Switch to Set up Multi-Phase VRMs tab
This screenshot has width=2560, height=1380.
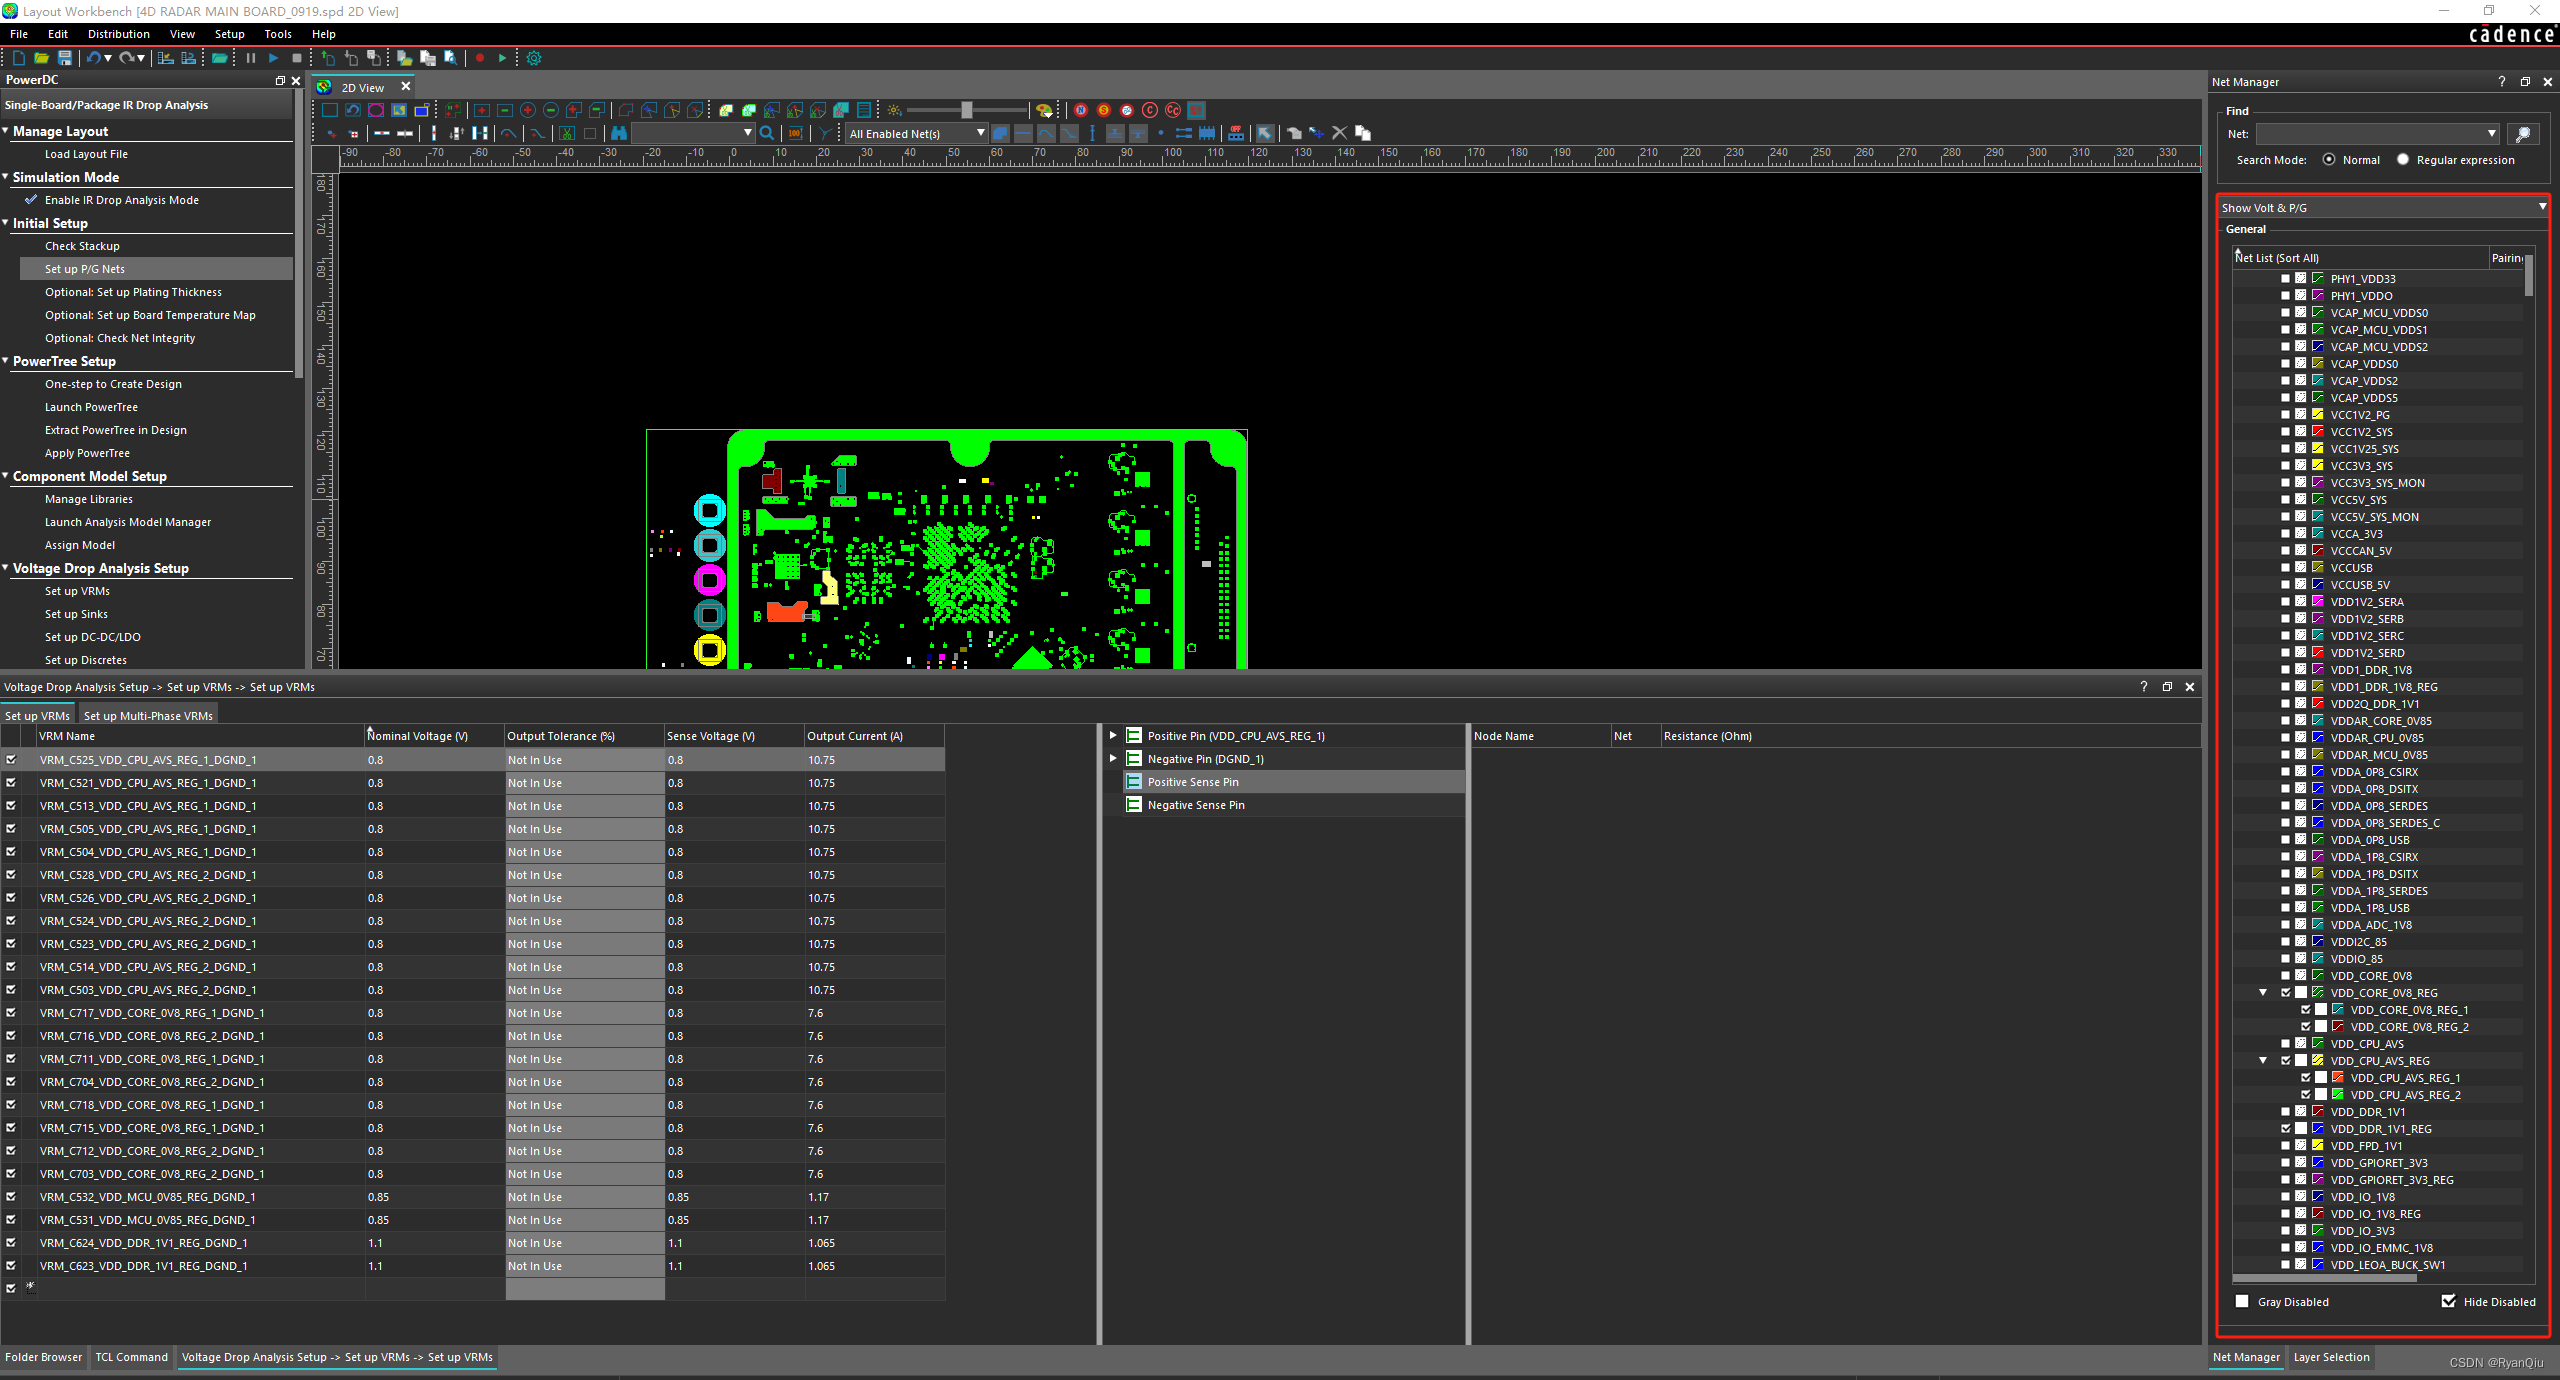(148, 716)
